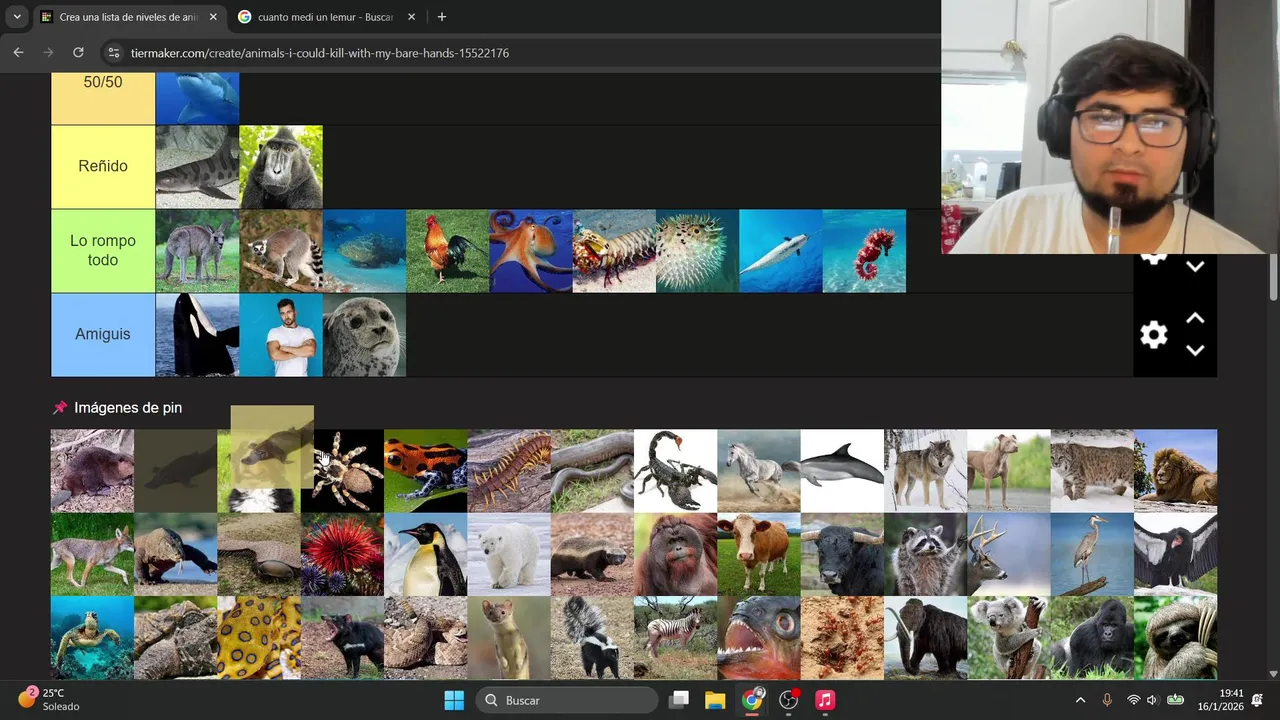The image size is (1280, 720).
Task: Reload the Tiermaker page
Action: click(x=78, y=53)
